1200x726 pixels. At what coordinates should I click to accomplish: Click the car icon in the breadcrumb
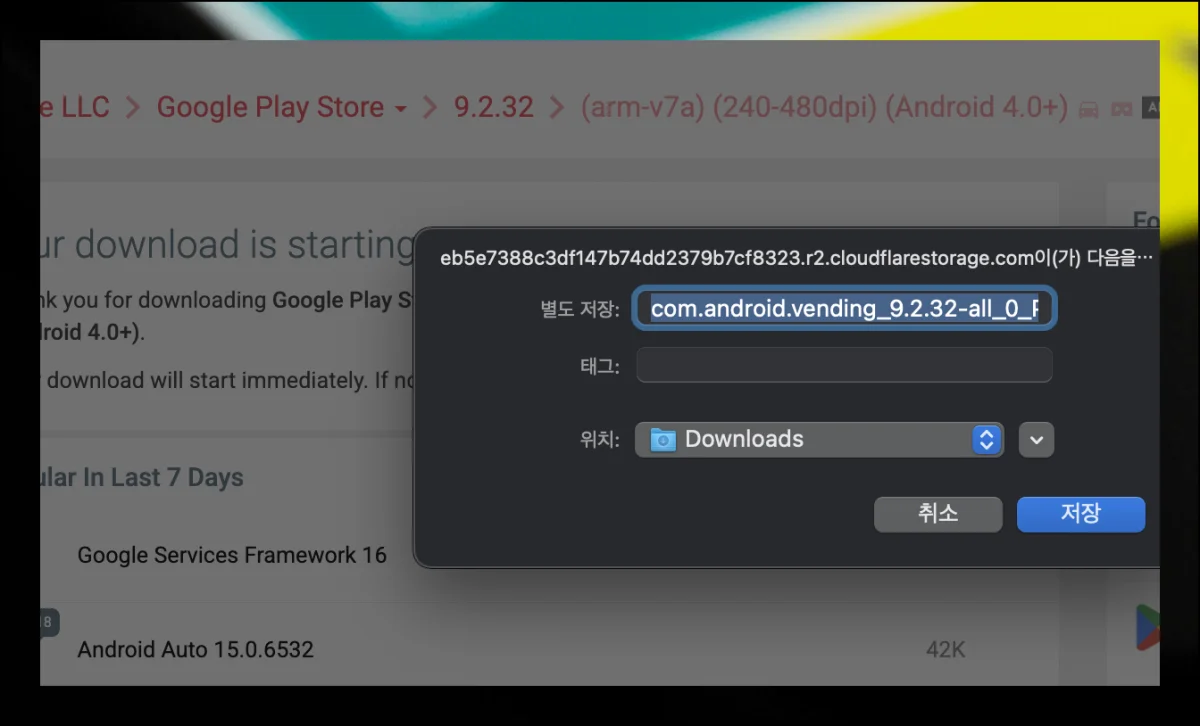(1088, 109)
